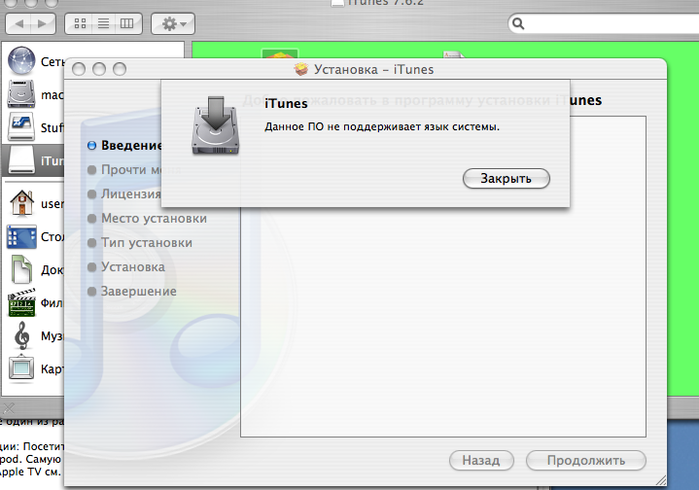Select the iTunes disk image icon in the sidebar

tap(21, 160)
